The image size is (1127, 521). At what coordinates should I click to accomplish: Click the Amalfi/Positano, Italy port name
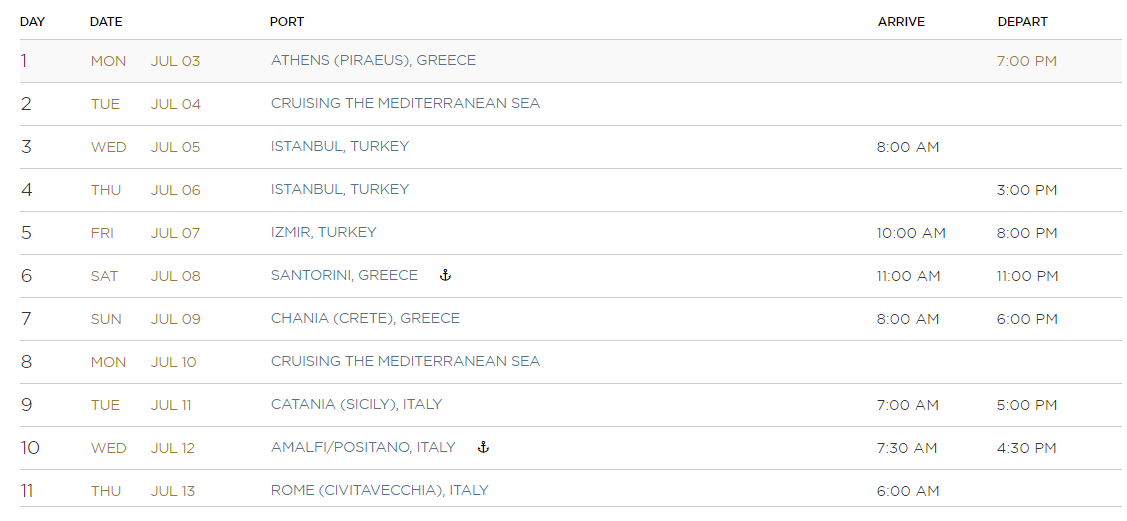click(363, 447)
